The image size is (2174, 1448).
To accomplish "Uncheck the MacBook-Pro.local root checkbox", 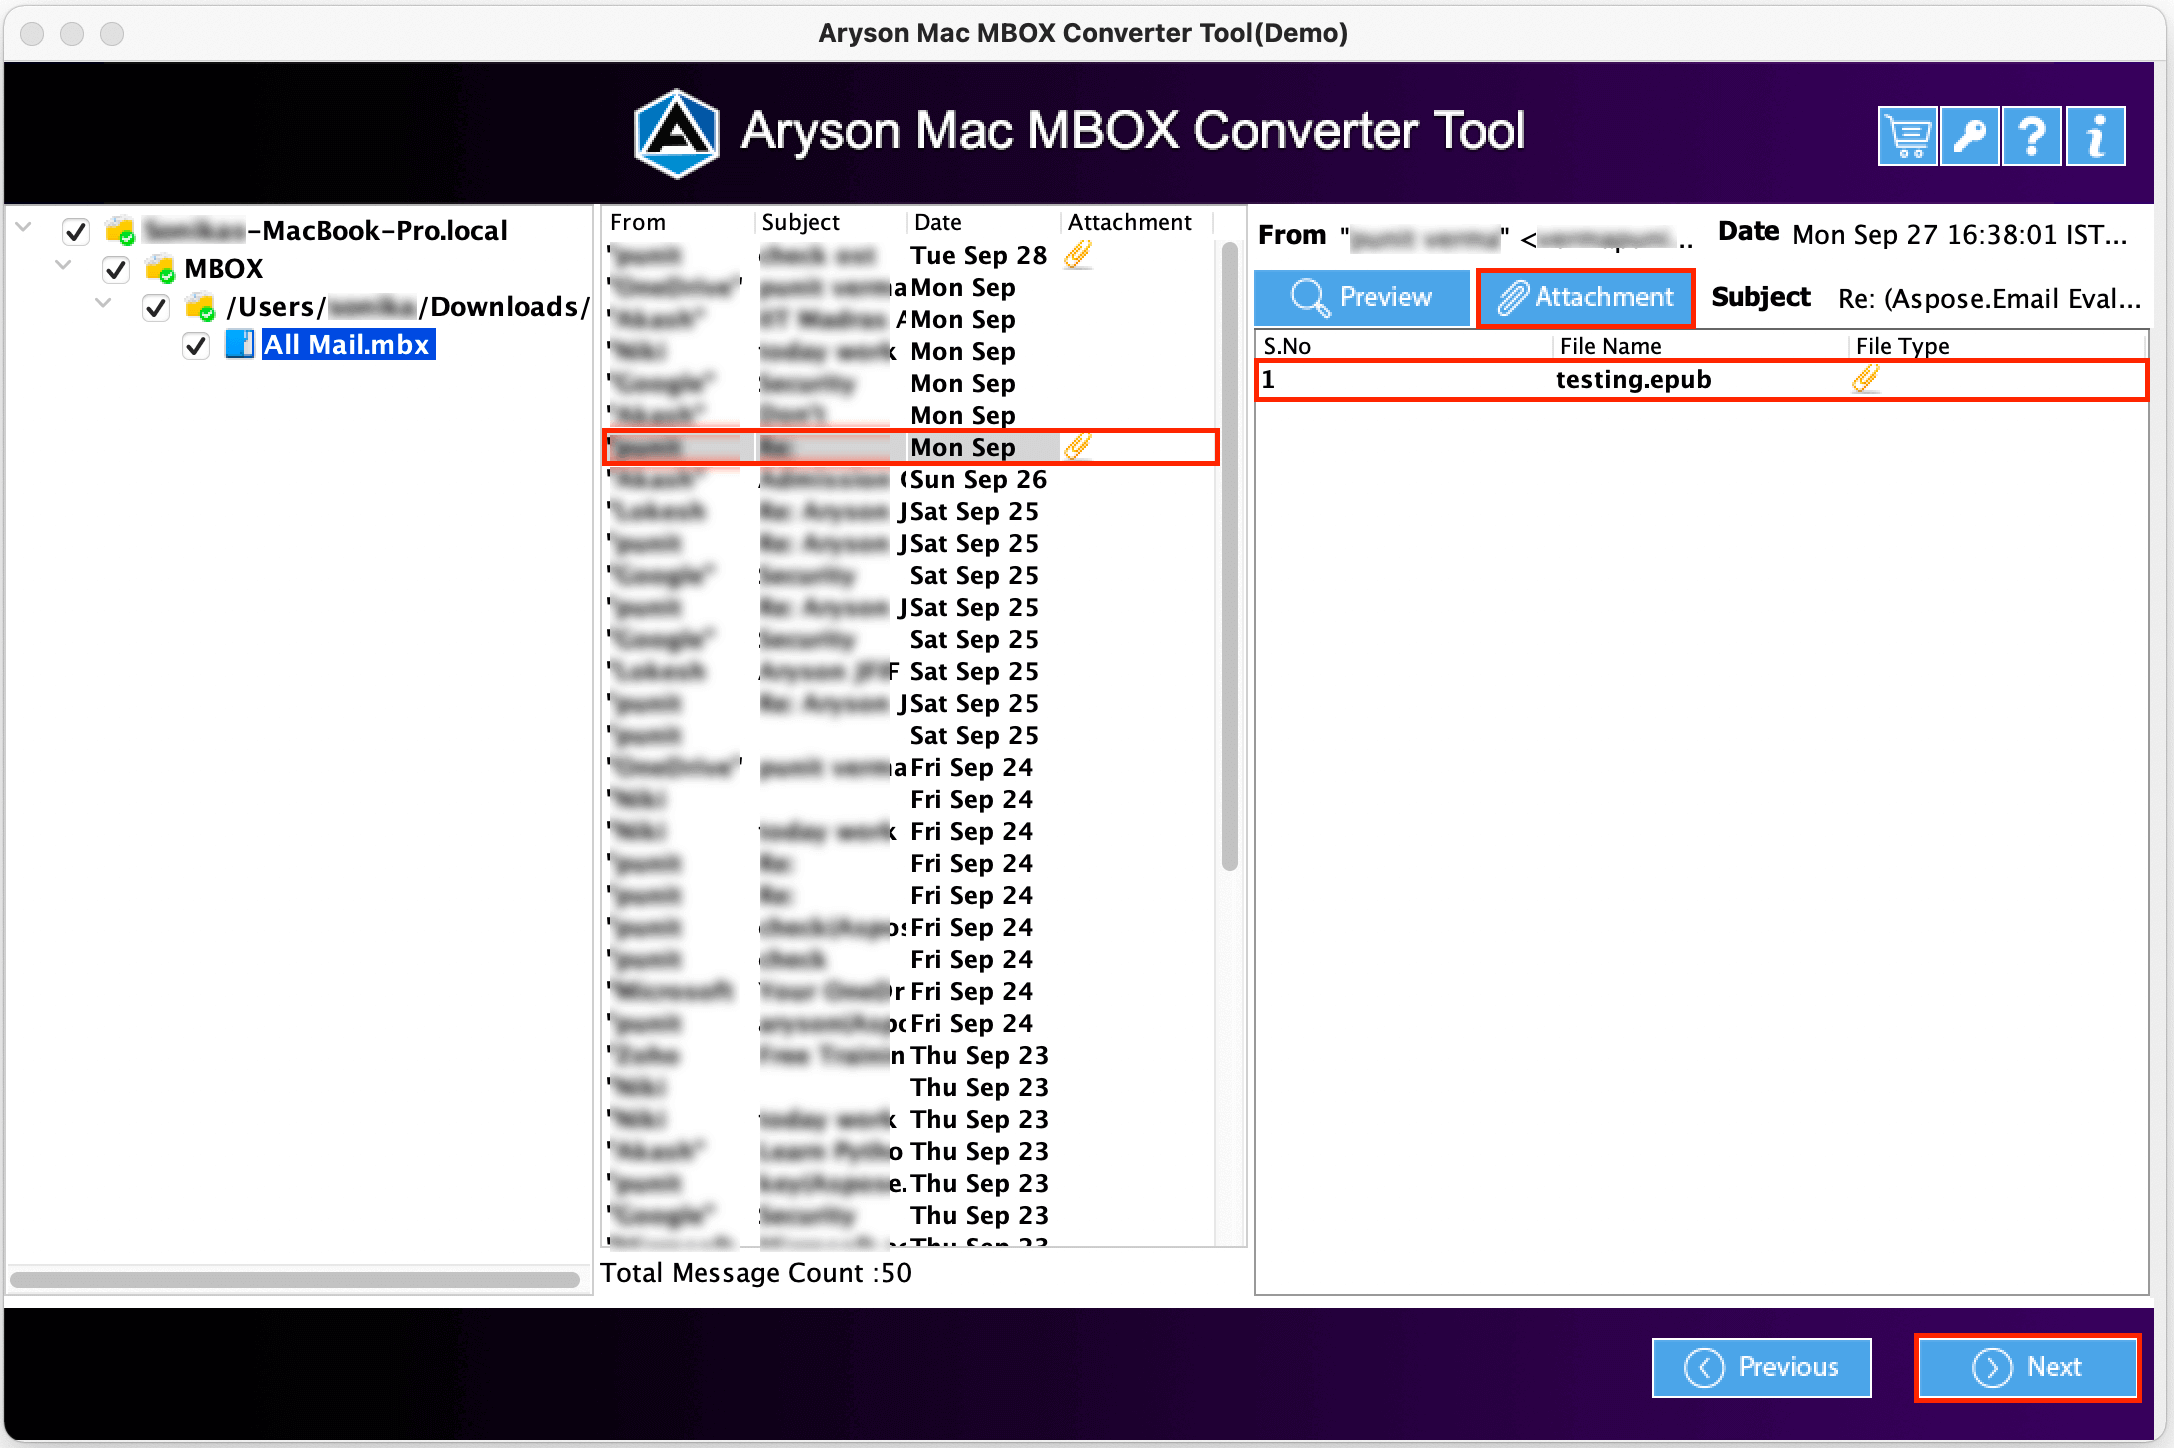I will 76,232.
